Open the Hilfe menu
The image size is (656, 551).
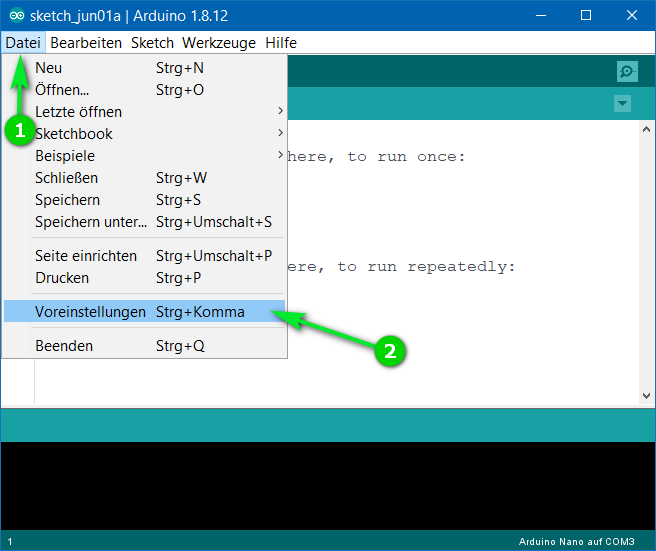coord(281,43)
